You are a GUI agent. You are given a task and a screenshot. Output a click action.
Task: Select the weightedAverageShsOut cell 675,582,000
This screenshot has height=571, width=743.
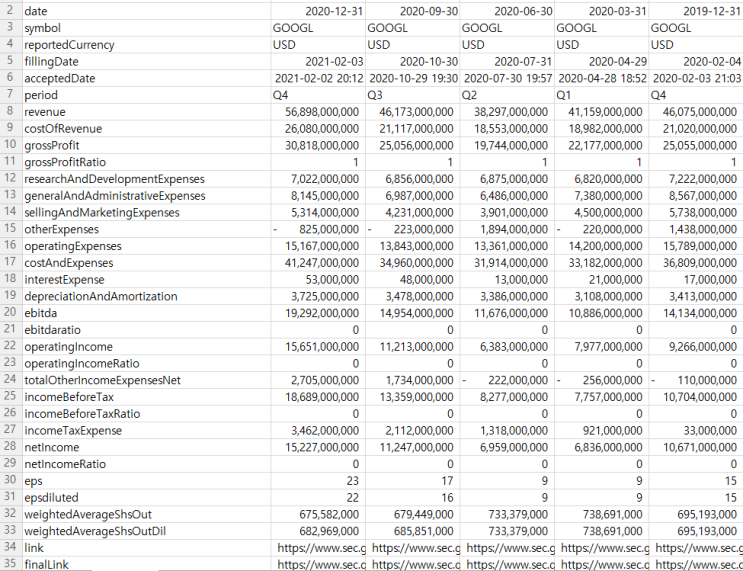pyautogui.click(x=318, y=514)
